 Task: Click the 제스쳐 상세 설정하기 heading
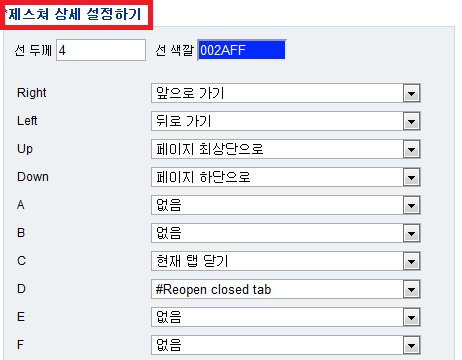[x=75, y=14]
